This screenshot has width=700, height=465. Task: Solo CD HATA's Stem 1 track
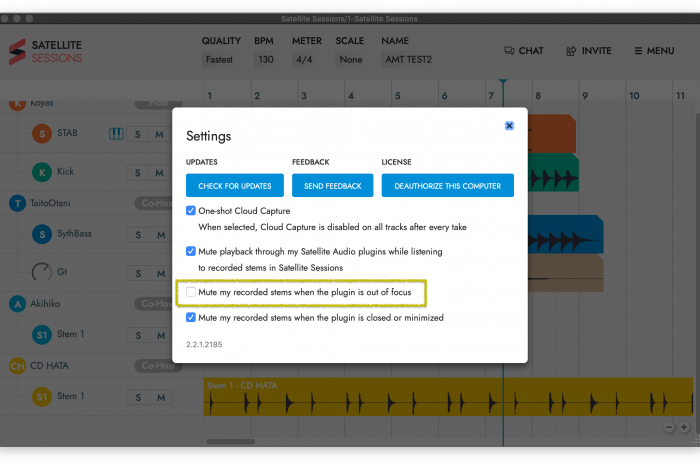pyautogui.click(x=138, y=397)
